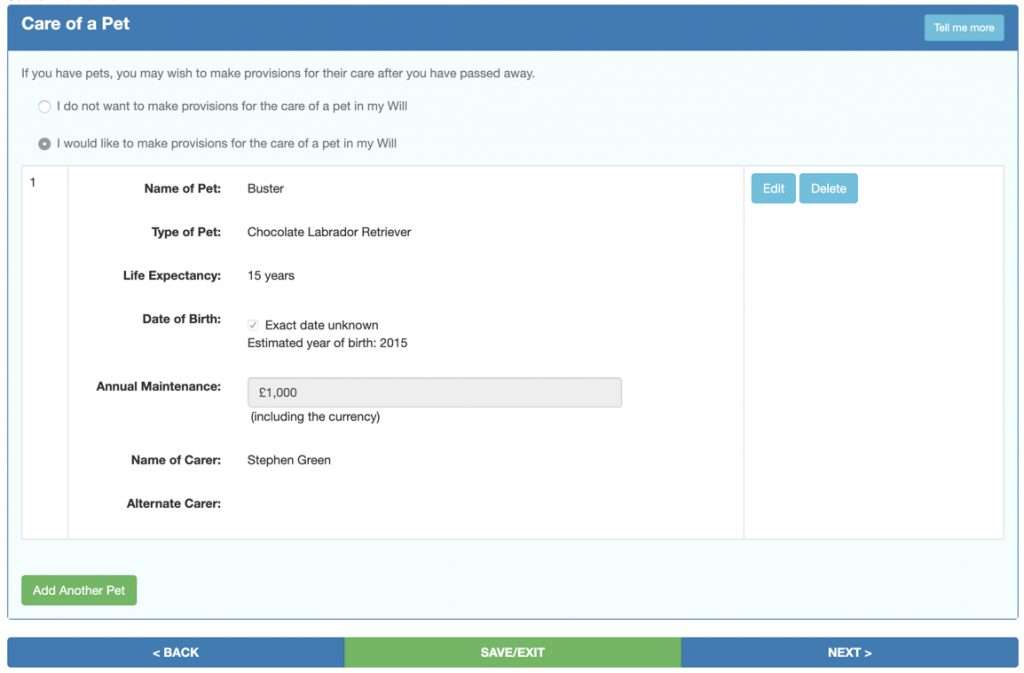The width and height of the screenshot is (1024, 673).
Task: Click the 'Name of Carer:' label
Action: click(x=176, y=460)
